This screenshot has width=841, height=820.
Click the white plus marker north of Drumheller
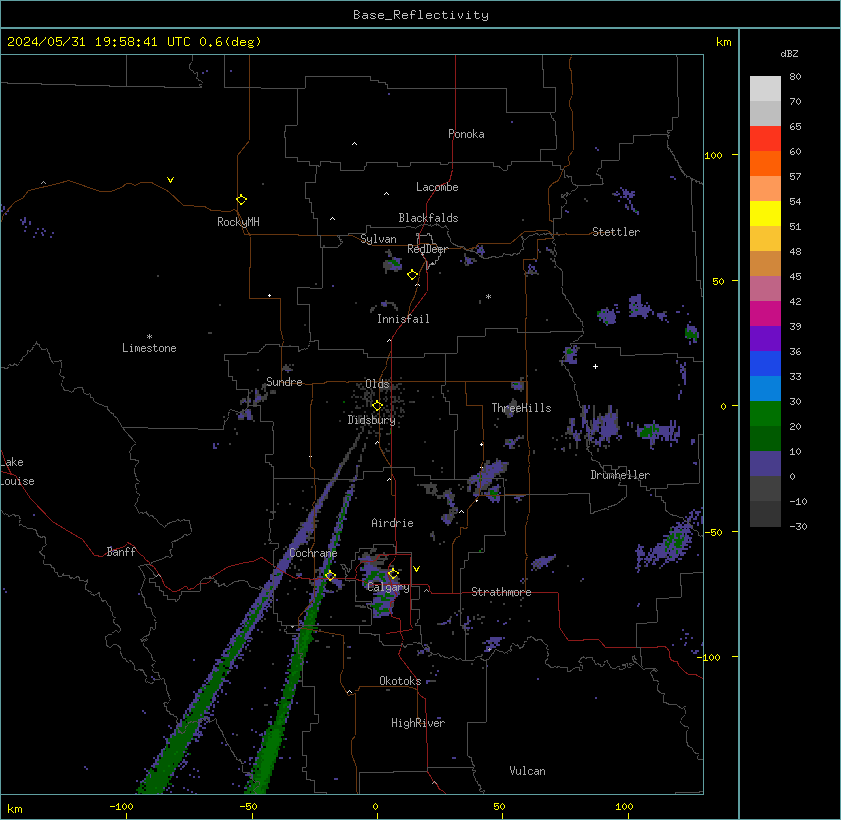[x=595, y=366]
